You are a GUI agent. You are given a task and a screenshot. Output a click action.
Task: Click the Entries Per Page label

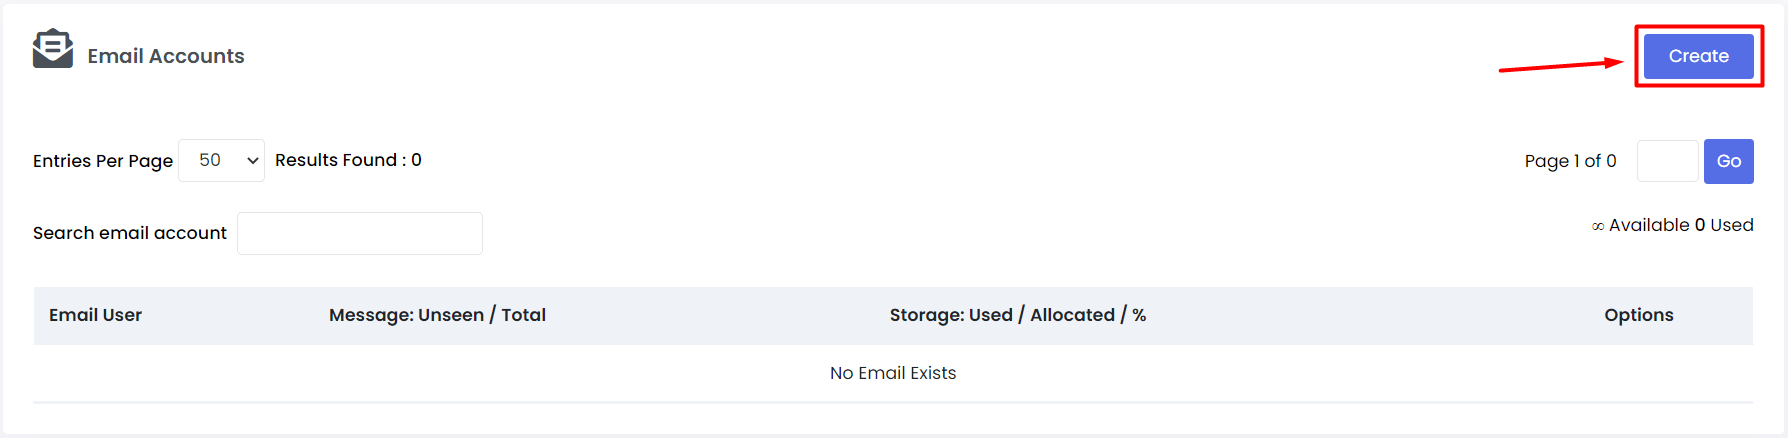click(103, 161)
